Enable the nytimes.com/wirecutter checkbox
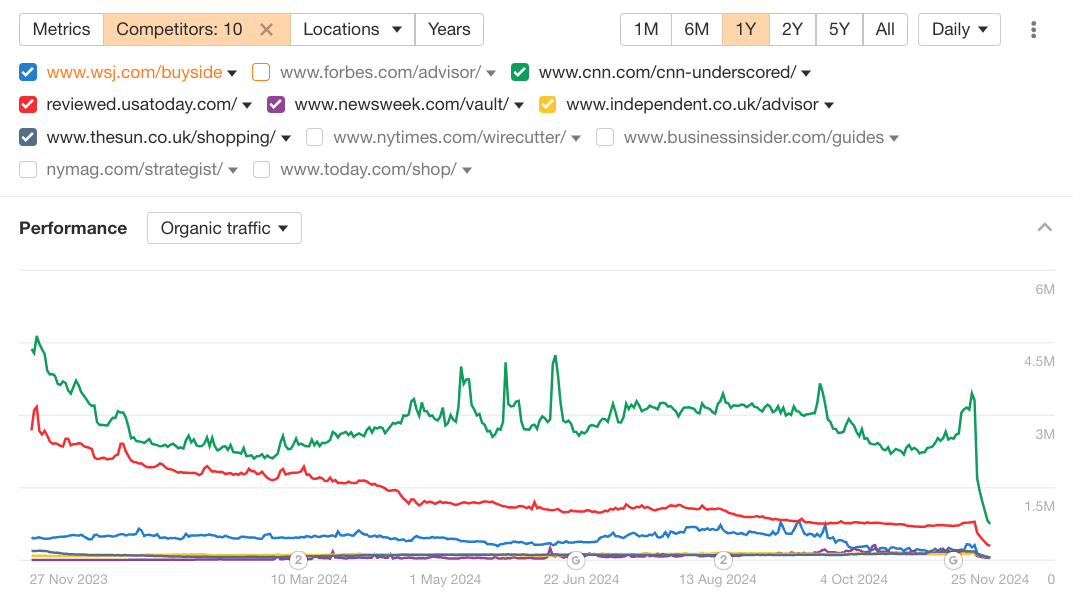The width and height of the screenshot is (1073, 602). click(314, 137)
